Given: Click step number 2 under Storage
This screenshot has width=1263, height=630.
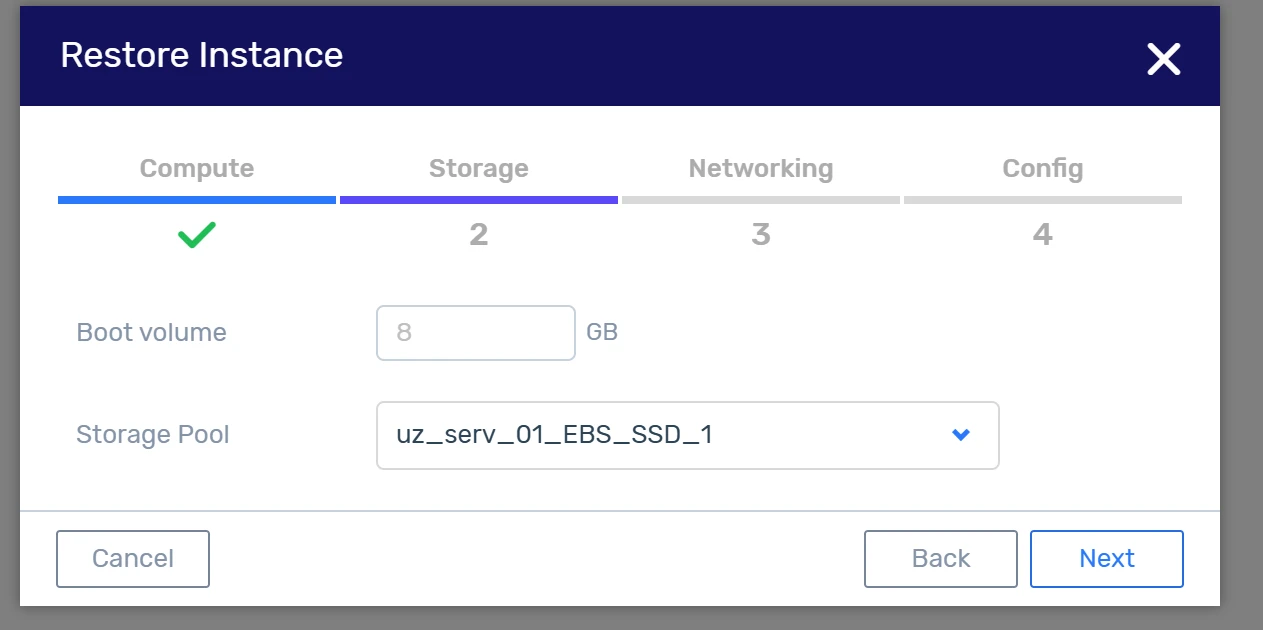Looking at the screenshot, I should coord(479,235).
